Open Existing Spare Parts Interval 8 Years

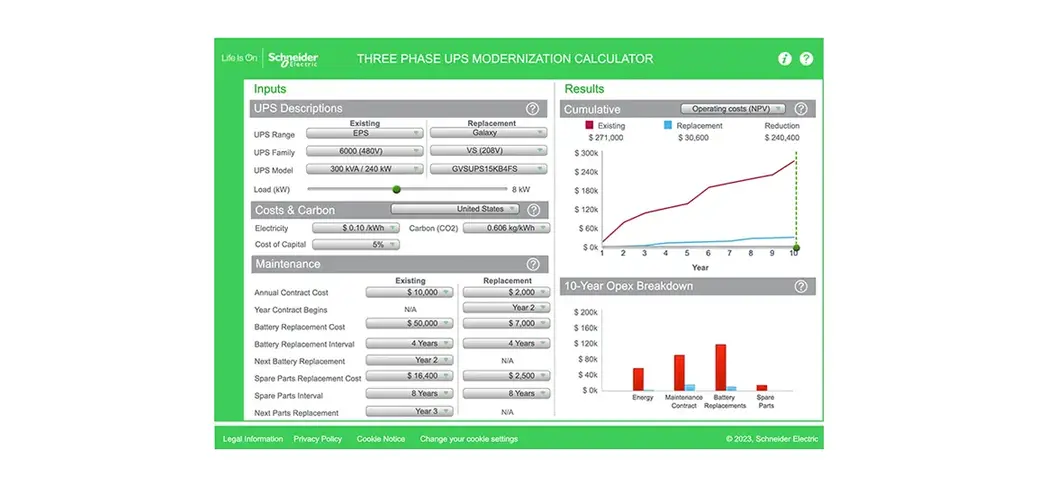click(410, 393)
